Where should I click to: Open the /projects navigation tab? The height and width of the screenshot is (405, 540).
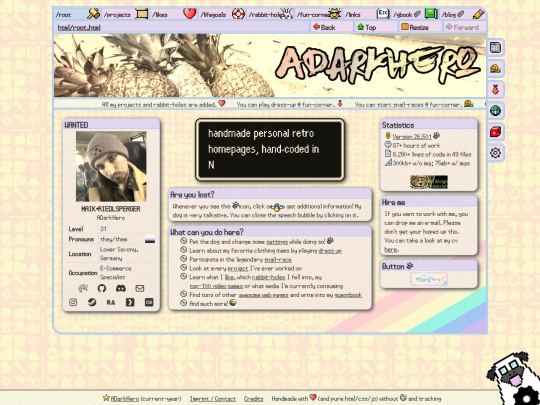point(126,14)
